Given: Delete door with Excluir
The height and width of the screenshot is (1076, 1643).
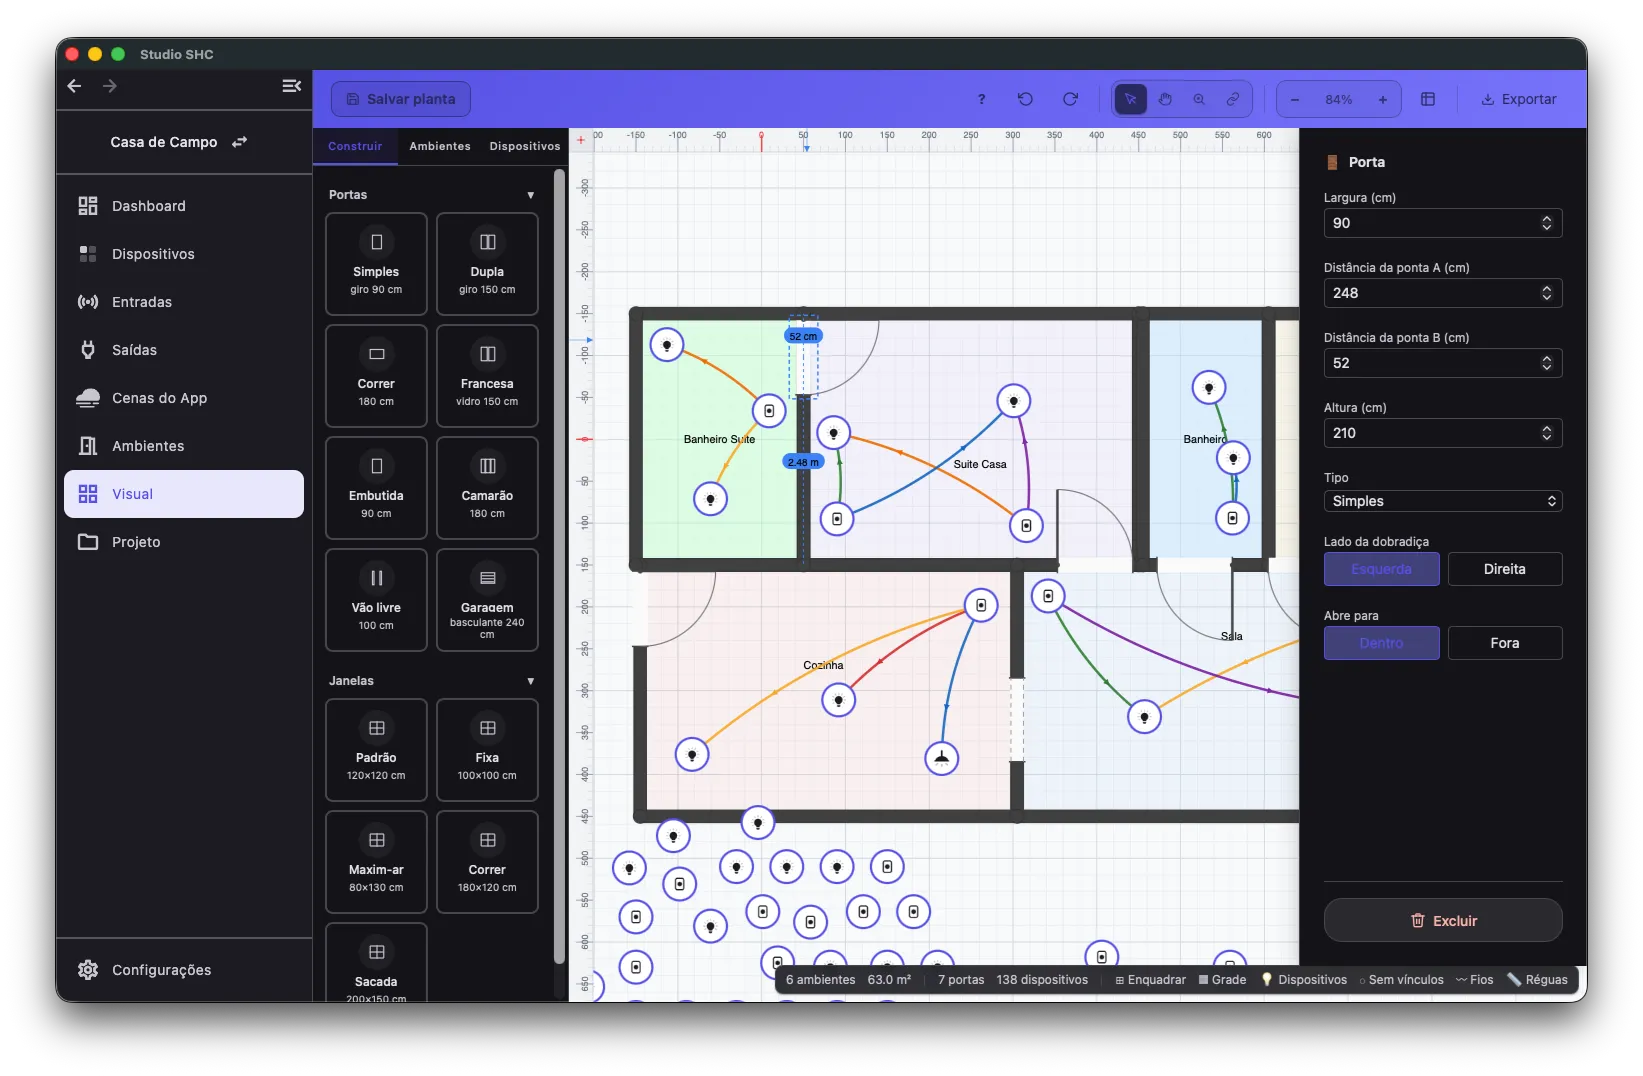Looking at the screenshot, I should click(x=1442, y=920).
